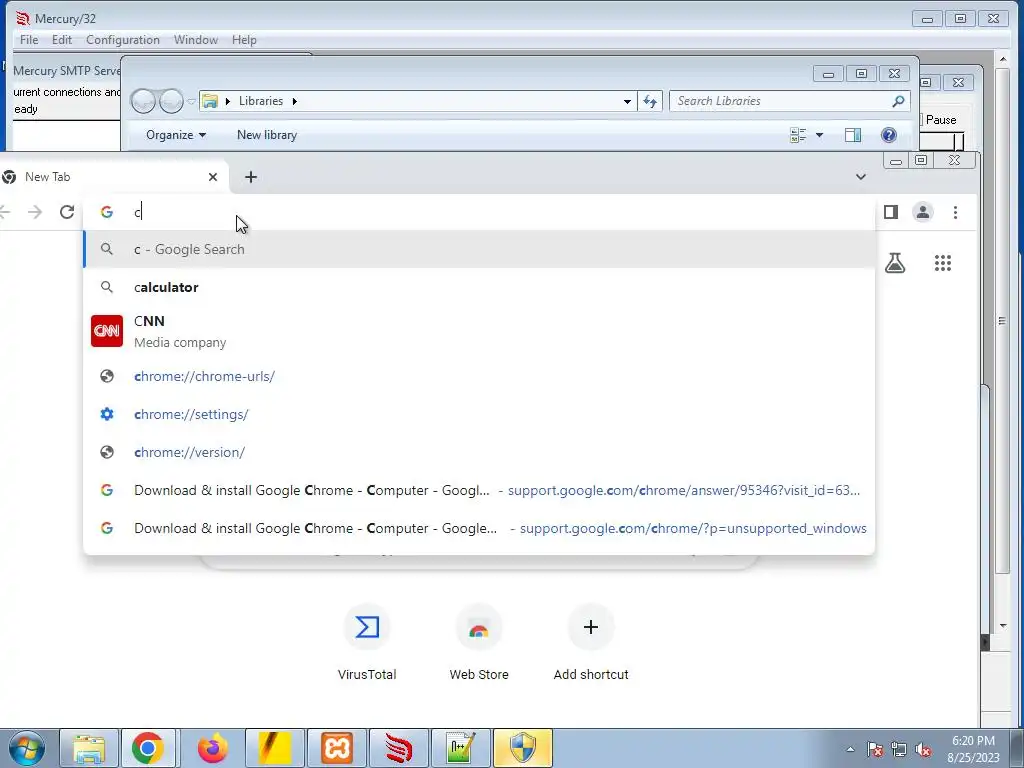Image resolution: width=1024 pixels, height=768 pixels.
Task: Click the Libraries breadcrumb
Action: 261,101
